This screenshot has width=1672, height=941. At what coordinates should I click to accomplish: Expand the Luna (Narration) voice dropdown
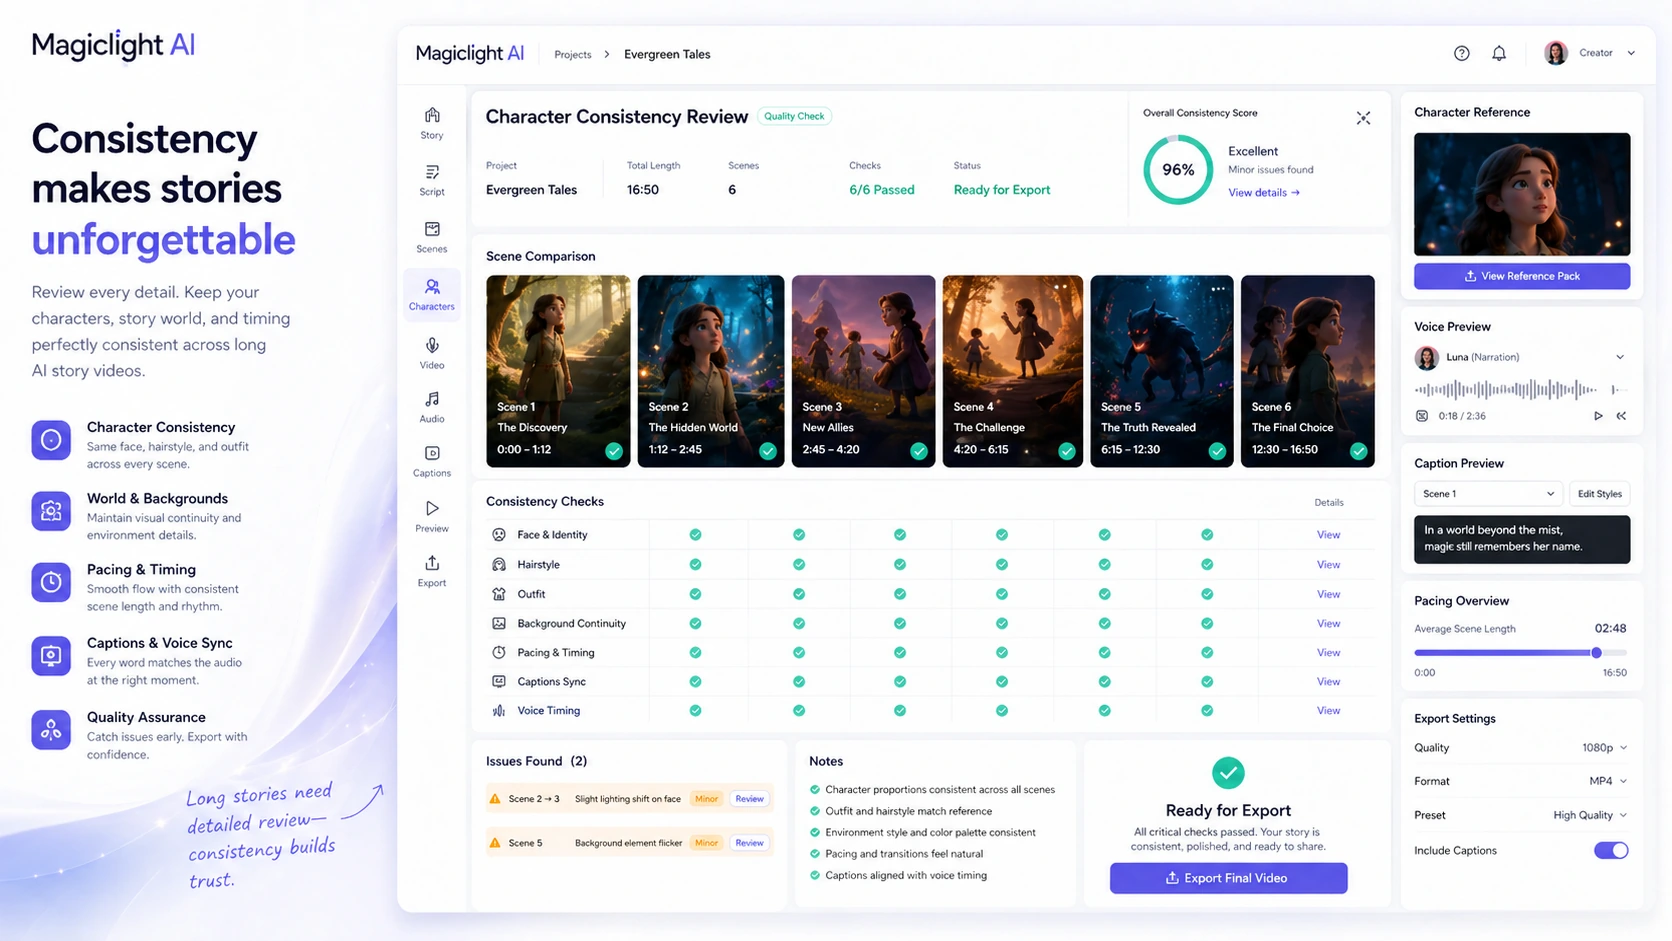(x=1620, y=357)
